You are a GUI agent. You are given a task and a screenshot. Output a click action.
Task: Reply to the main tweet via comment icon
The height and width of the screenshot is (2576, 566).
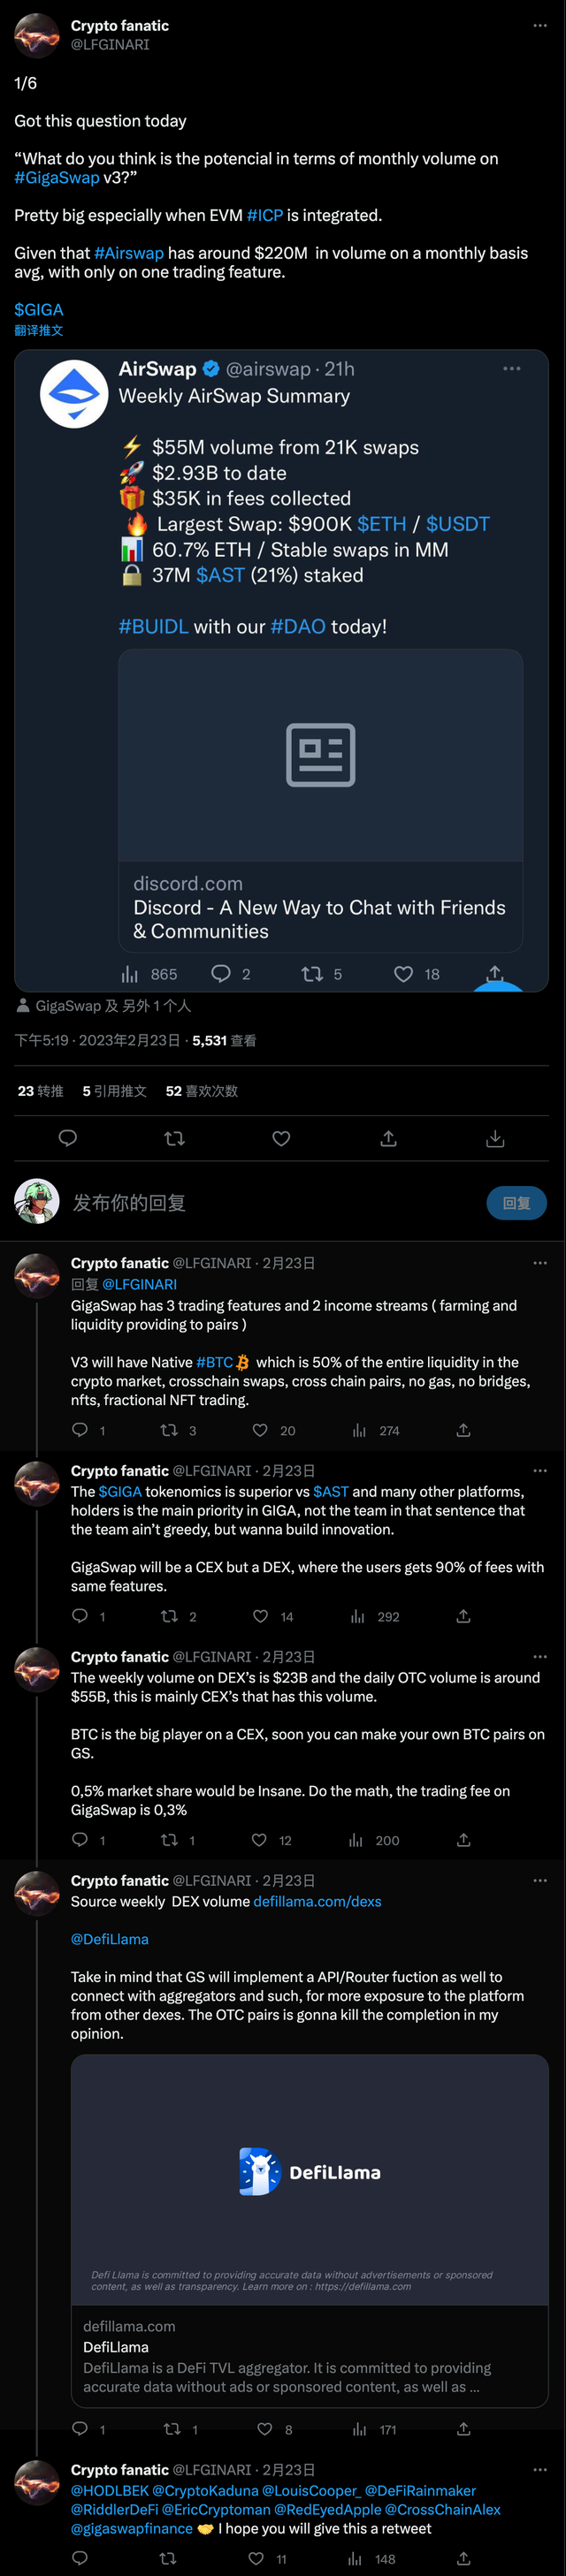(68, 1138)
